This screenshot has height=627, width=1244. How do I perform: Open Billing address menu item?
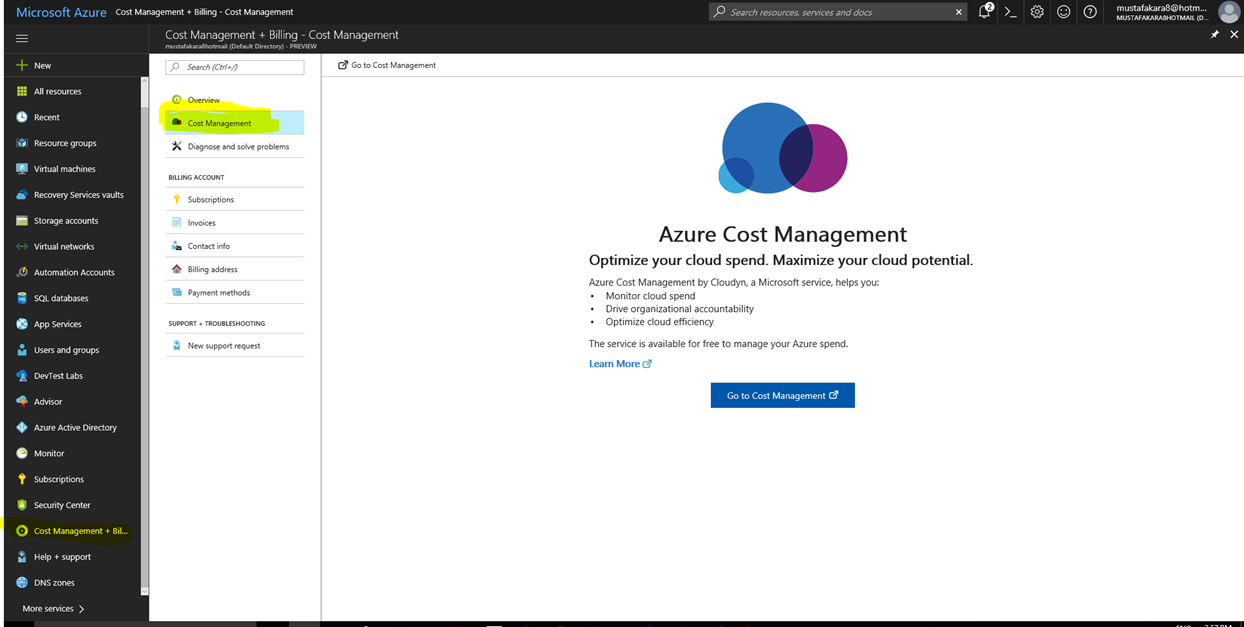tap(235, 269)
